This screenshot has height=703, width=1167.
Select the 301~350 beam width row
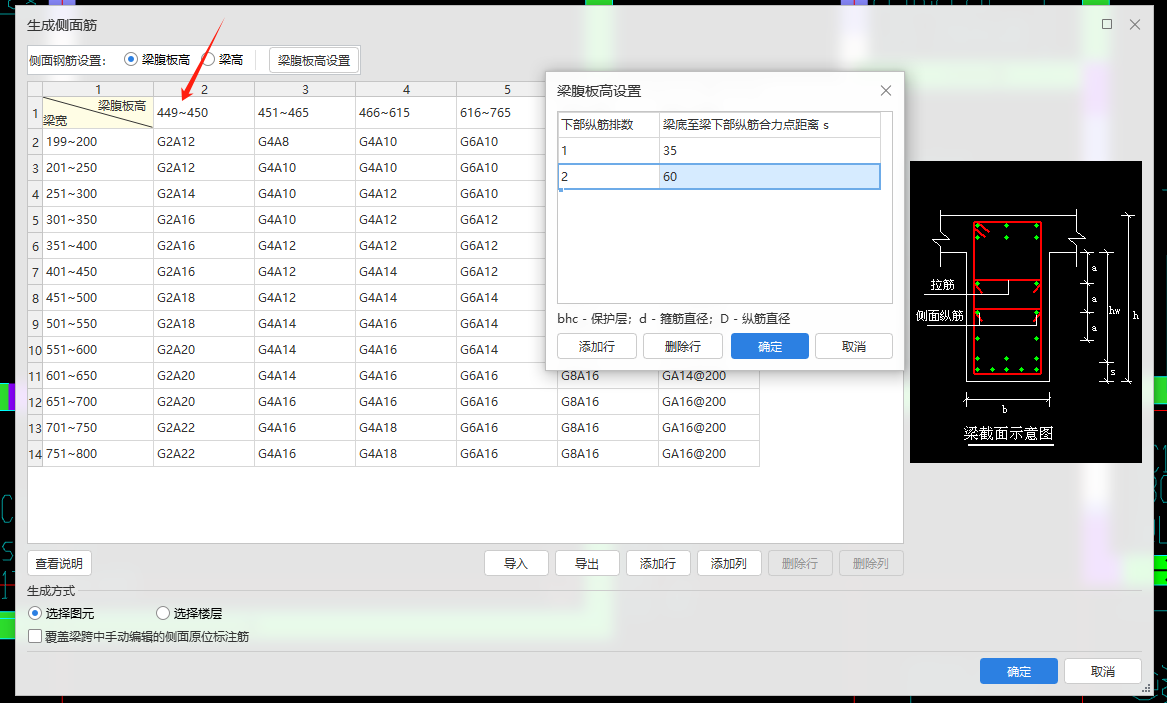point(98,219)
